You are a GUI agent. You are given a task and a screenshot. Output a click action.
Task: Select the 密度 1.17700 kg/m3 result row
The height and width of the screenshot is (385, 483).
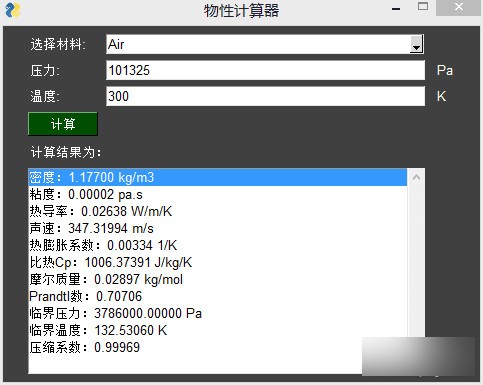218,177
